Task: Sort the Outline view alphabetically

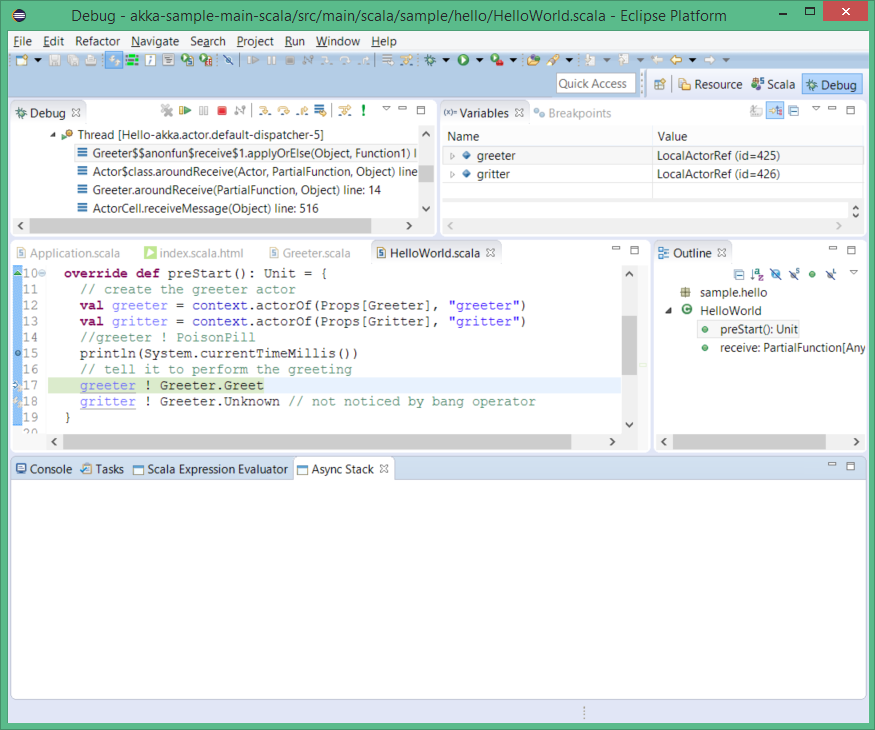Action: point(757,273)
